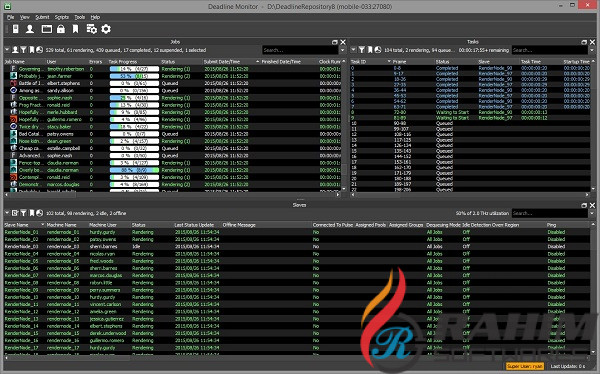Close the Tasks panel
This screenshot has height=374, width=600.
point(592,42)
